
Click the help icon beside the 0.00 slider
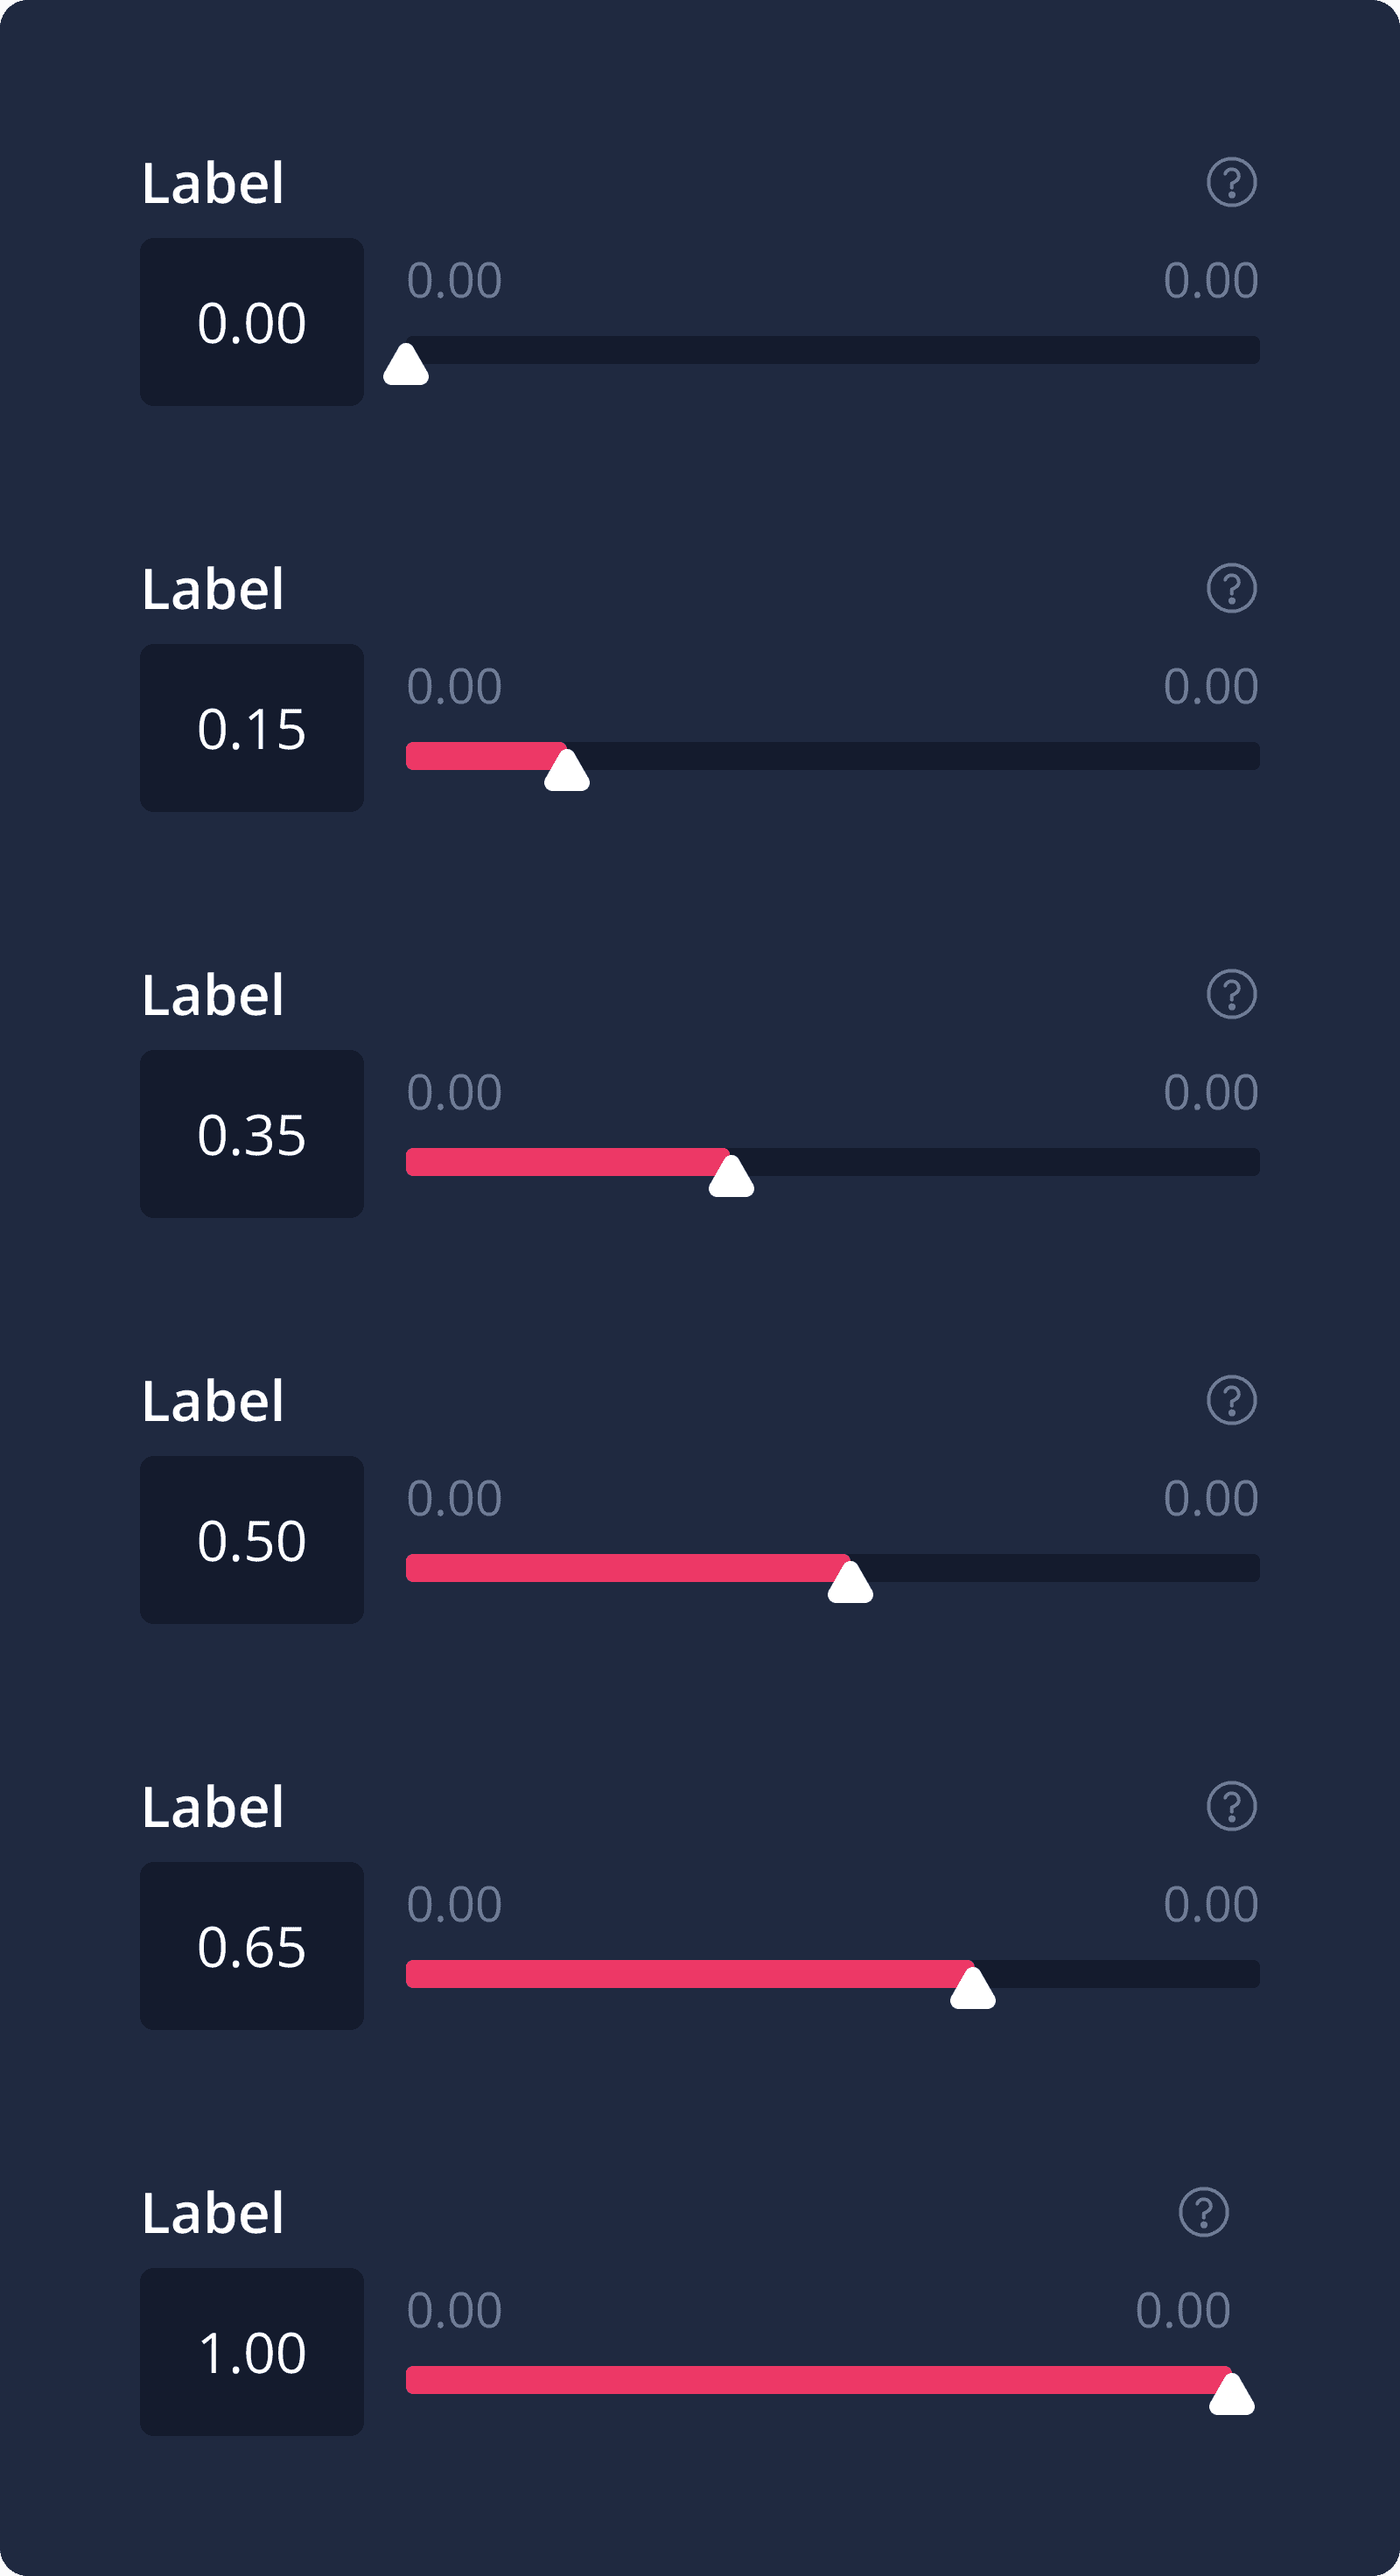(x=1231, y=182)
